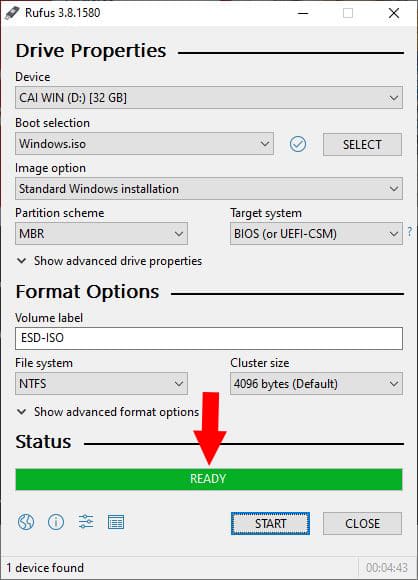Open the log window icon
Image resolution: width=418 pixels, height=580 pixels.
[x=116, y=522]
